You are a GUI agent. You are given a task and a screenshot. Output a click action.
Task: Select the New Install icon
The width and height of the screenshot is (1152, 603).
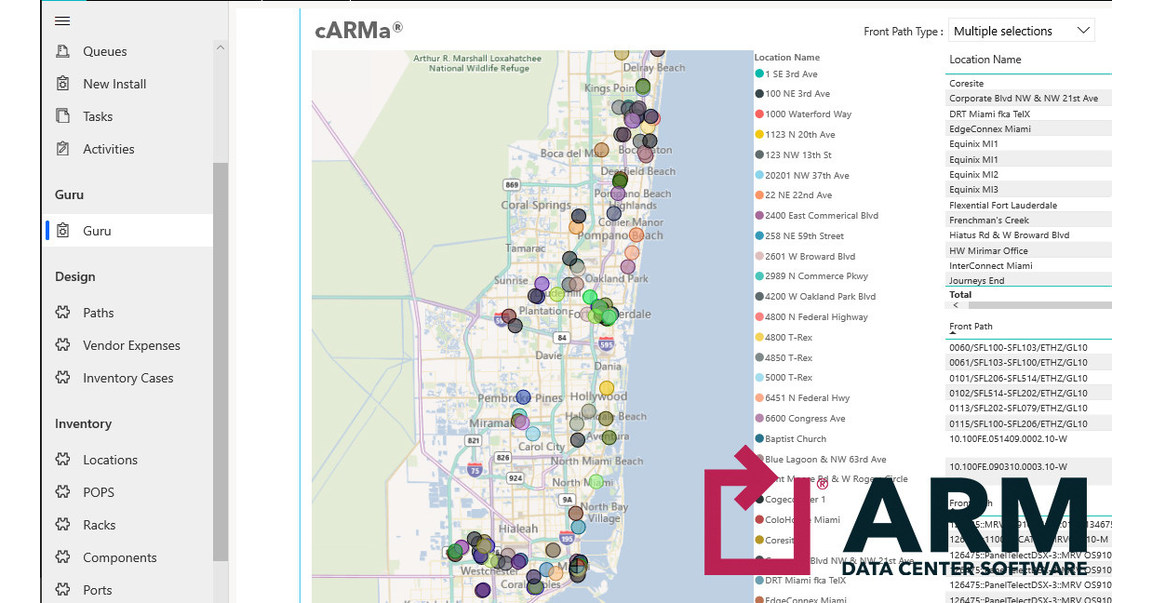tap(61, 83)
